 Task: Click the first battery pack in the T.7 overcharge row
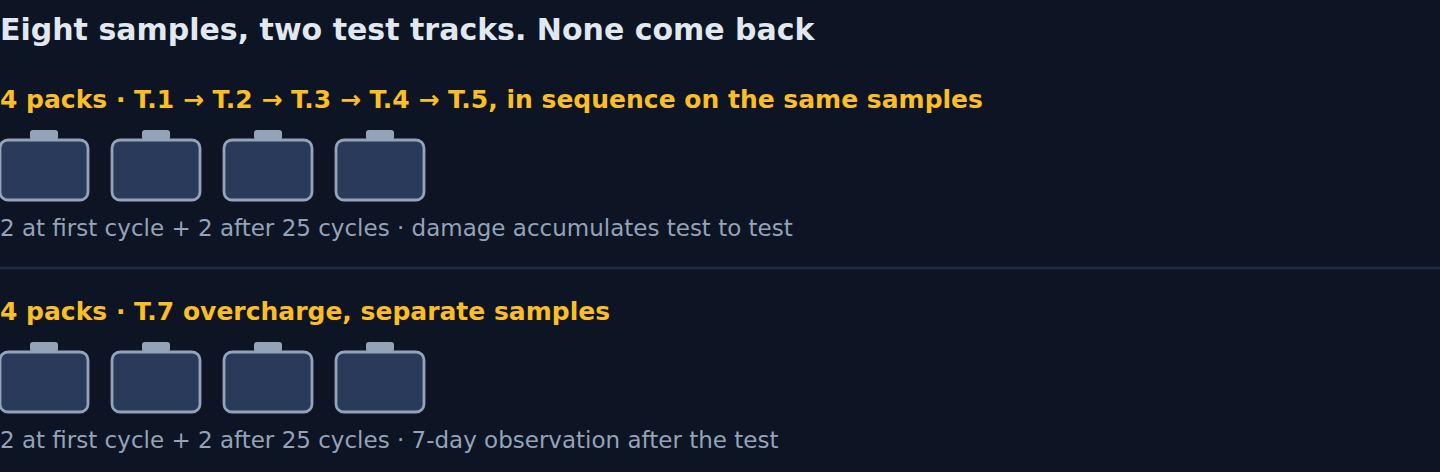coord(44,378)
